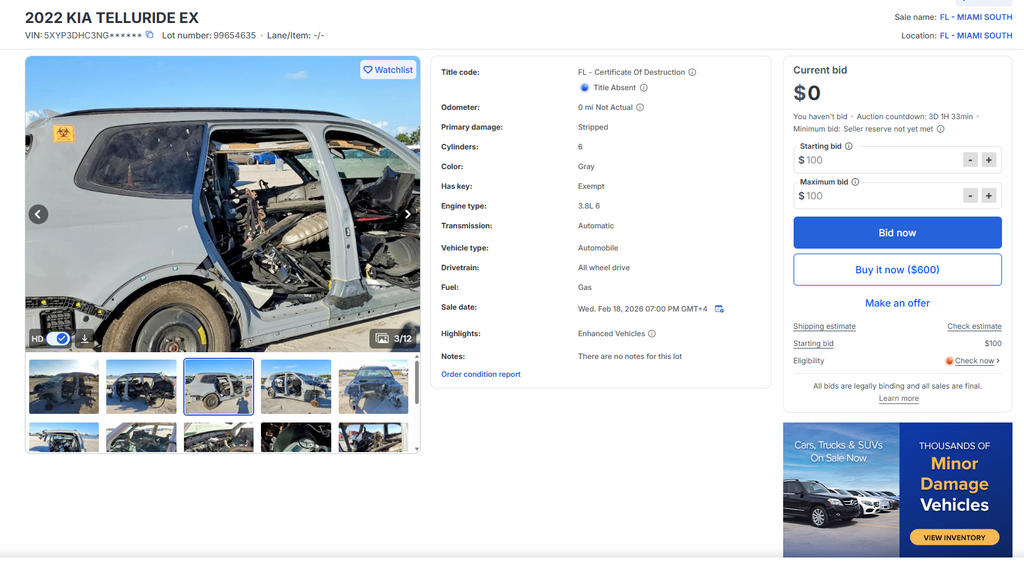Click Title Absent blue status dot

[x=584, y=88]
